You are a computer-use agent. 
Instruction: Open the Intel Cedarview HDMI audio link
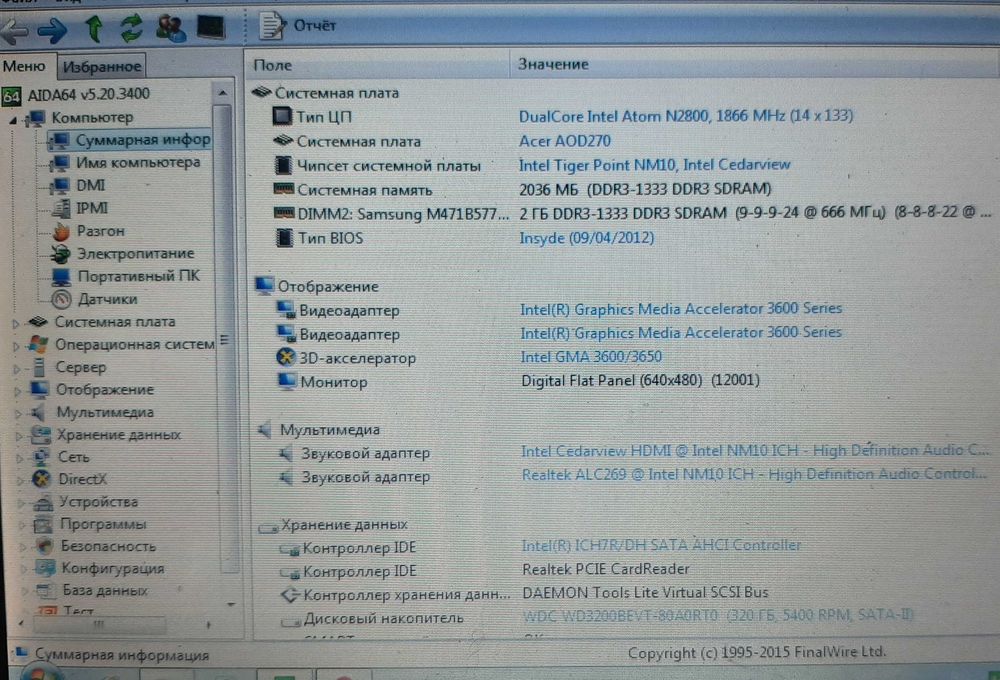[754, 451]
